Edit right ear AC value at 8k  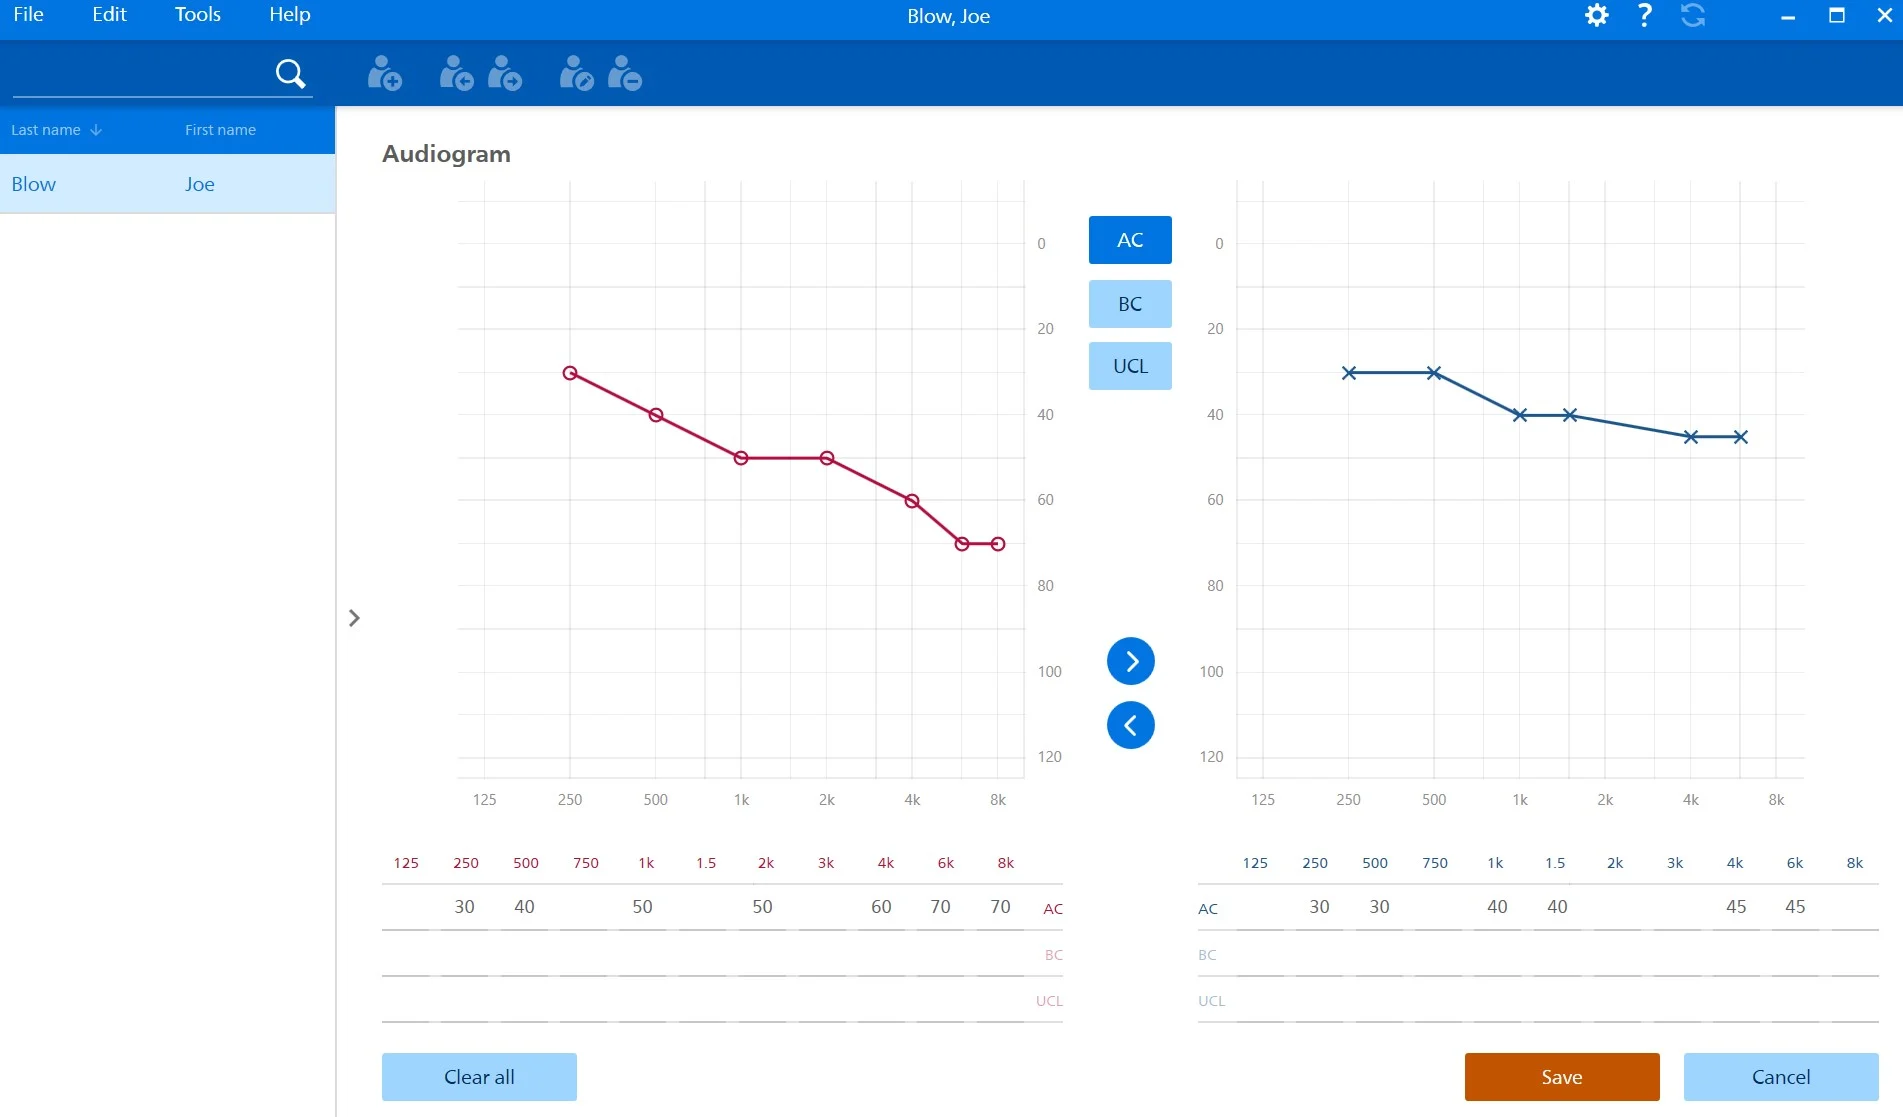pos(1000,907)
